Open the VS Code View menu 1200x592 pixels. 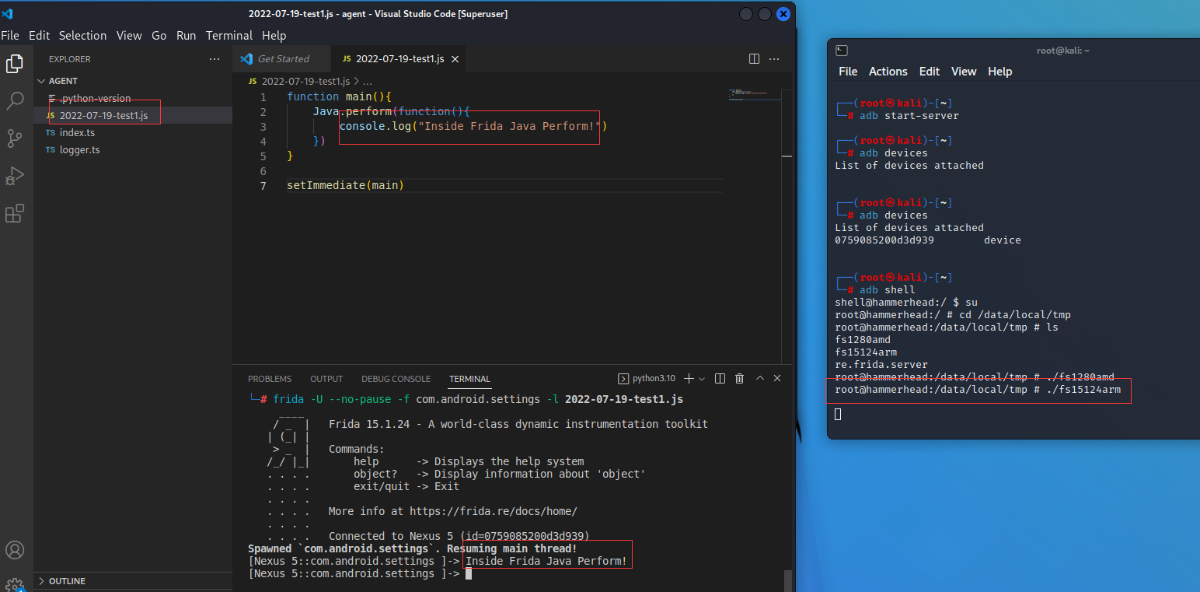coord(129,35)
